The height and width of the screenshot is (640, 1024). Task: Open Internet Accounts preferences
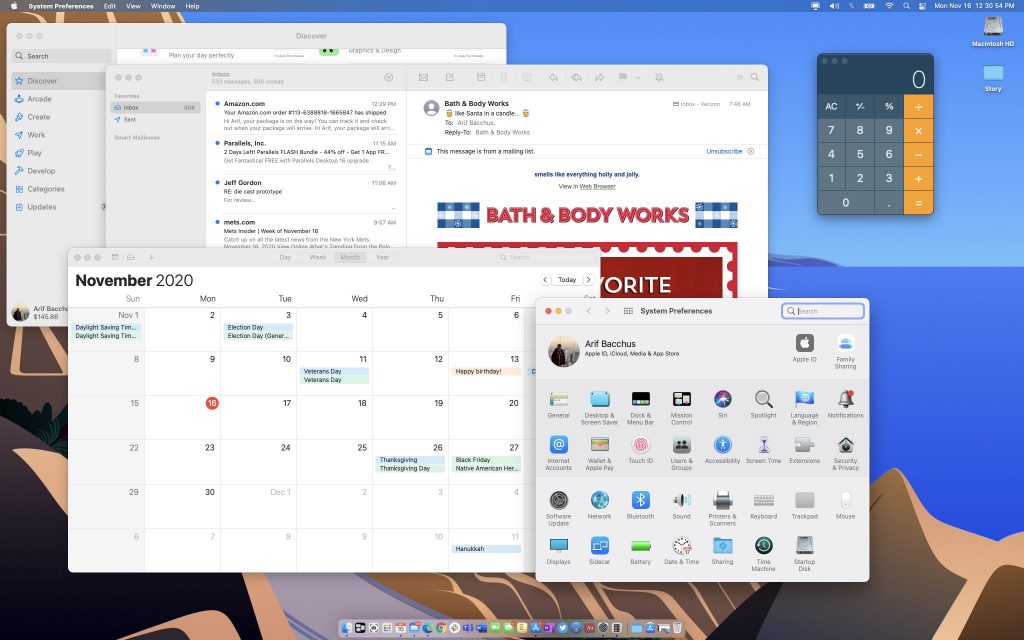pos(558,453)
